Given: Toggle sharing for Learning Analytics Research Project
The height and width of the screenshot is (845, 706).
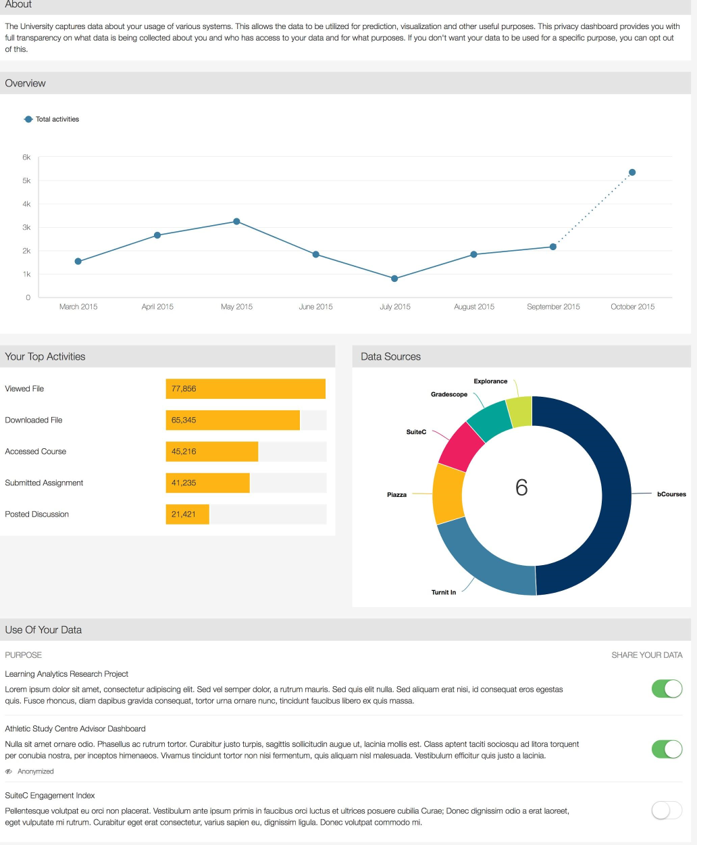Looking at the screenshot, I should click(667, 689).
